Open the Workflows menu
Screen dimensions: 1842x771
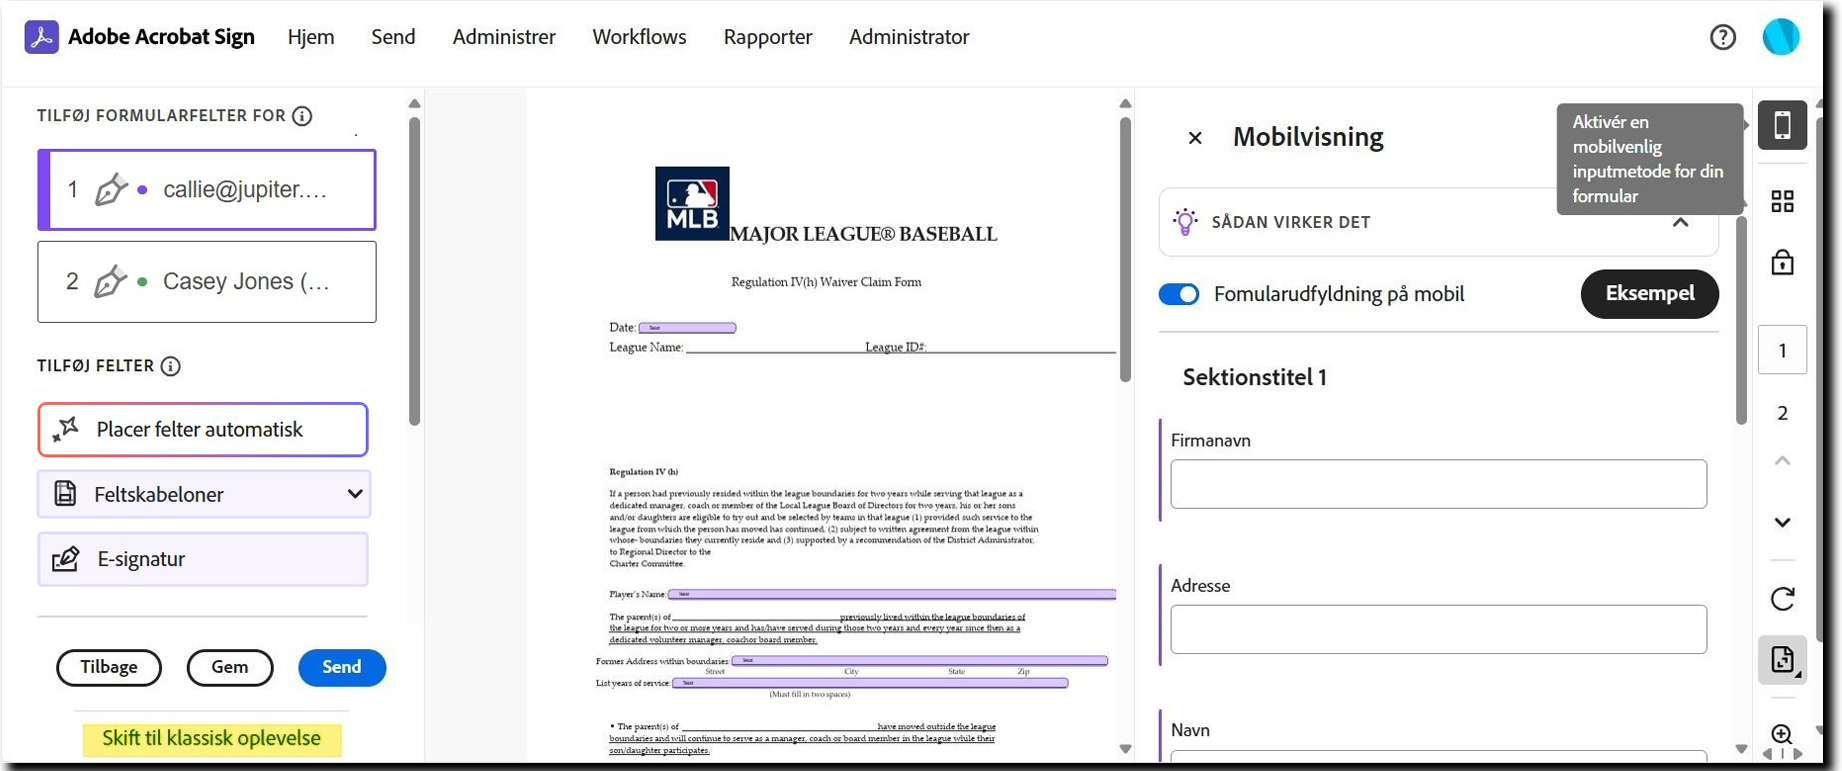(639, 37)
